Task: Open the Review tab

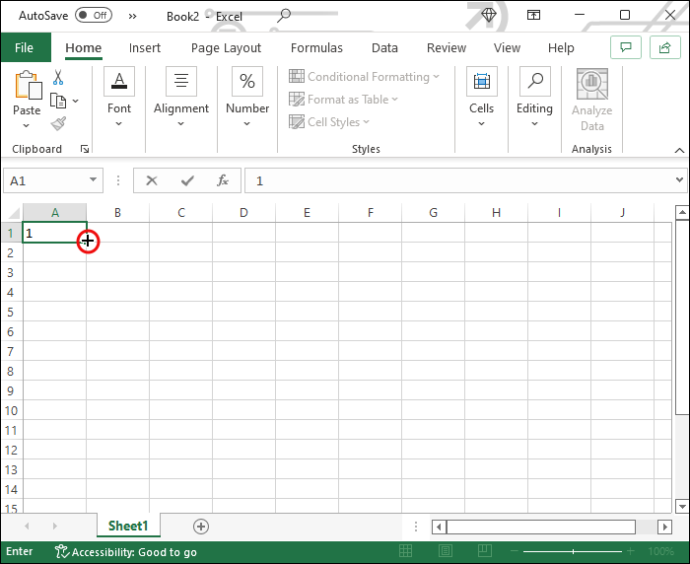Action: (446, 48)
